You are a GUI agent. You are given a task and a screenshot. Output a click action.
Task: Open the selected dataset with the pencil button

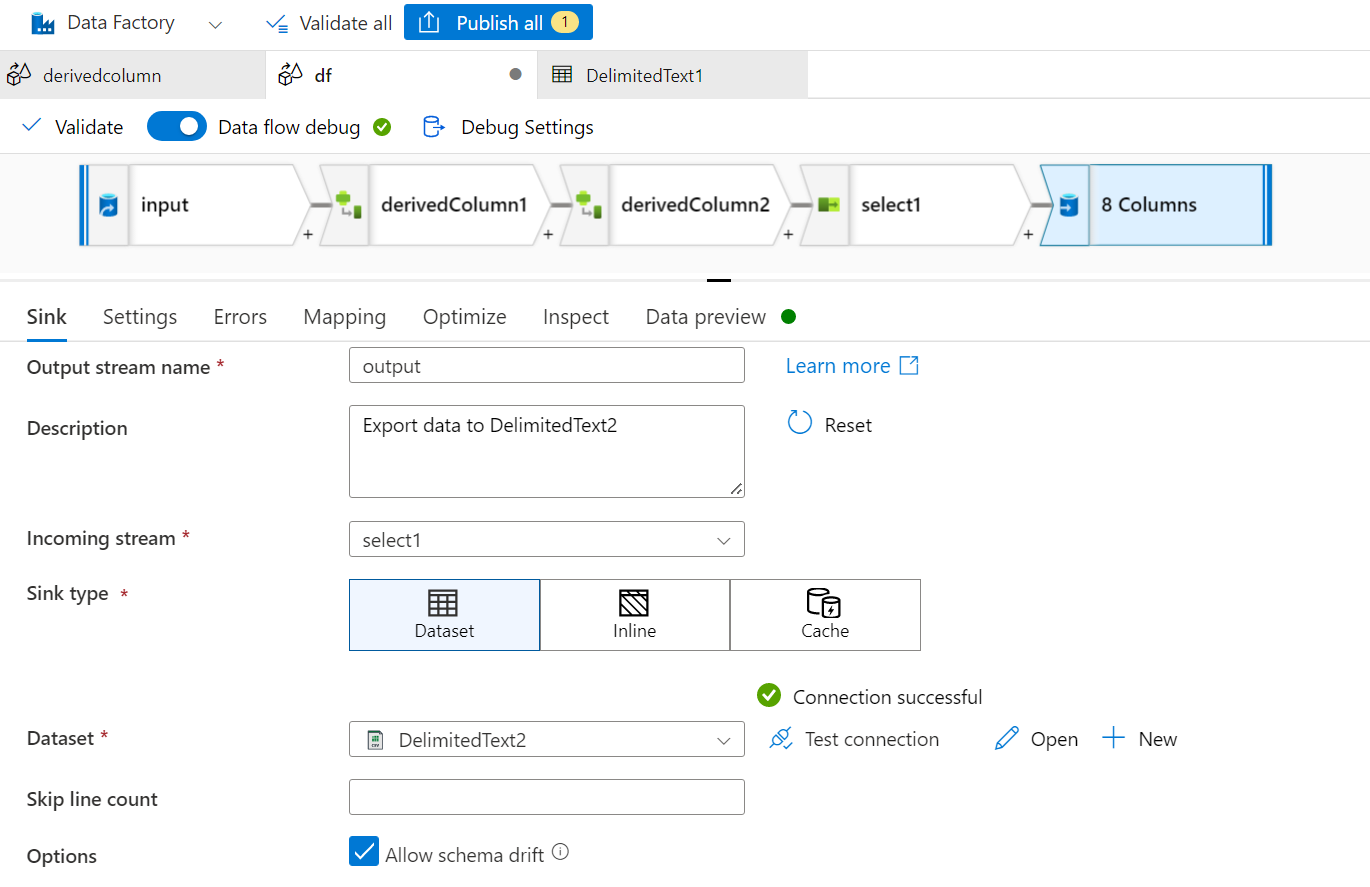(1036, 739)
